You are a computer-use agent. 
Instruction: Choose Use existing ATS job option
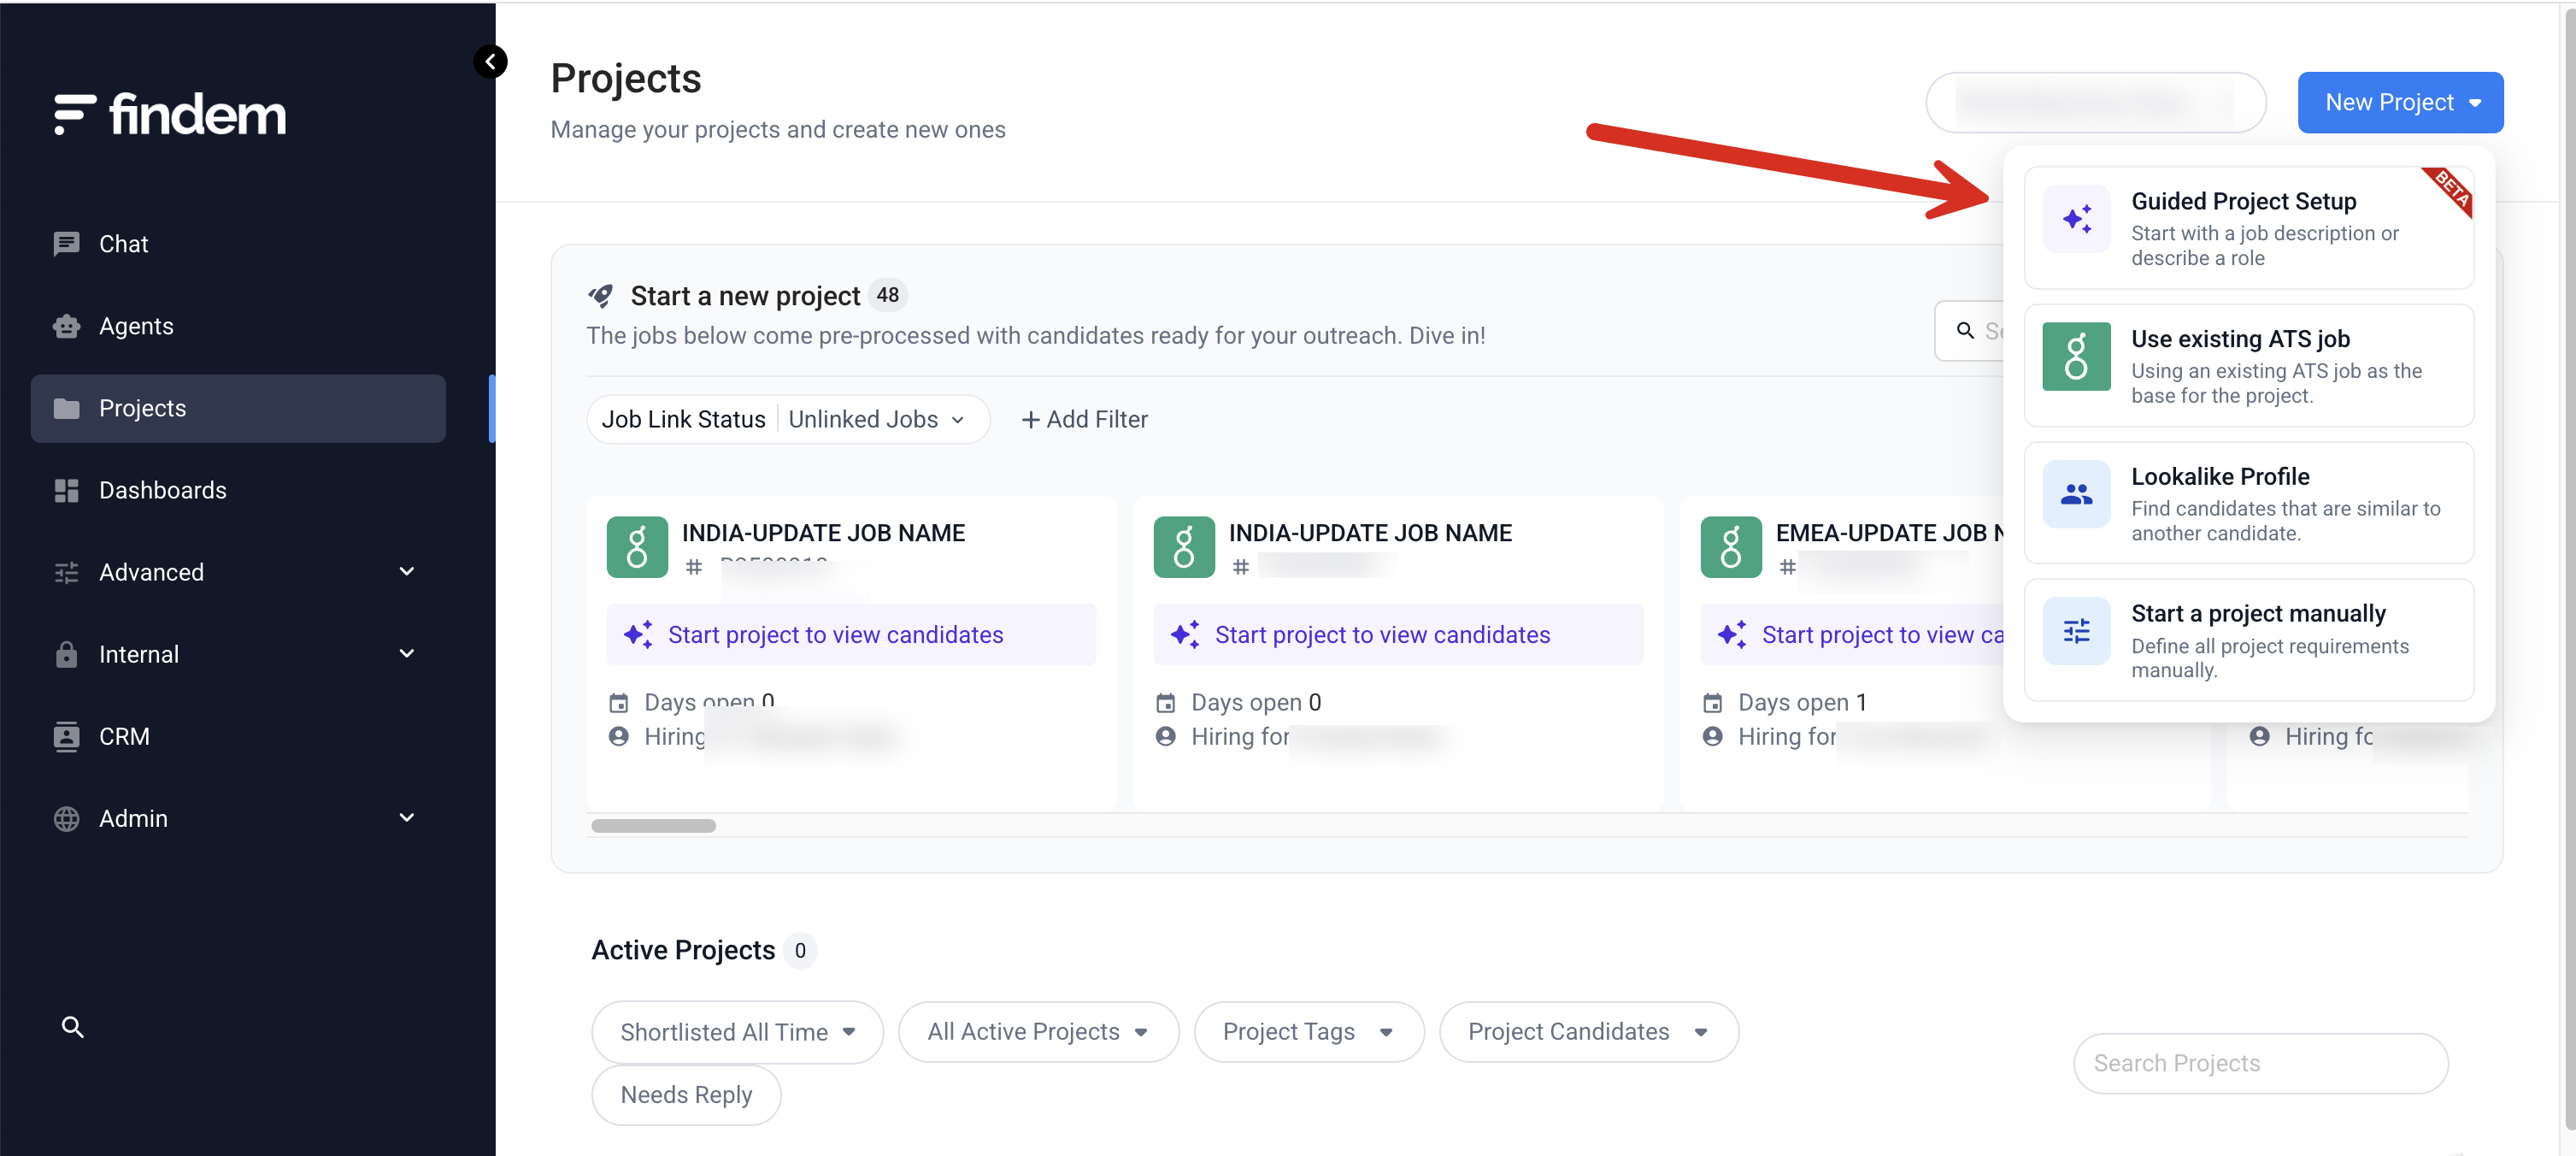click(2249, 365)
